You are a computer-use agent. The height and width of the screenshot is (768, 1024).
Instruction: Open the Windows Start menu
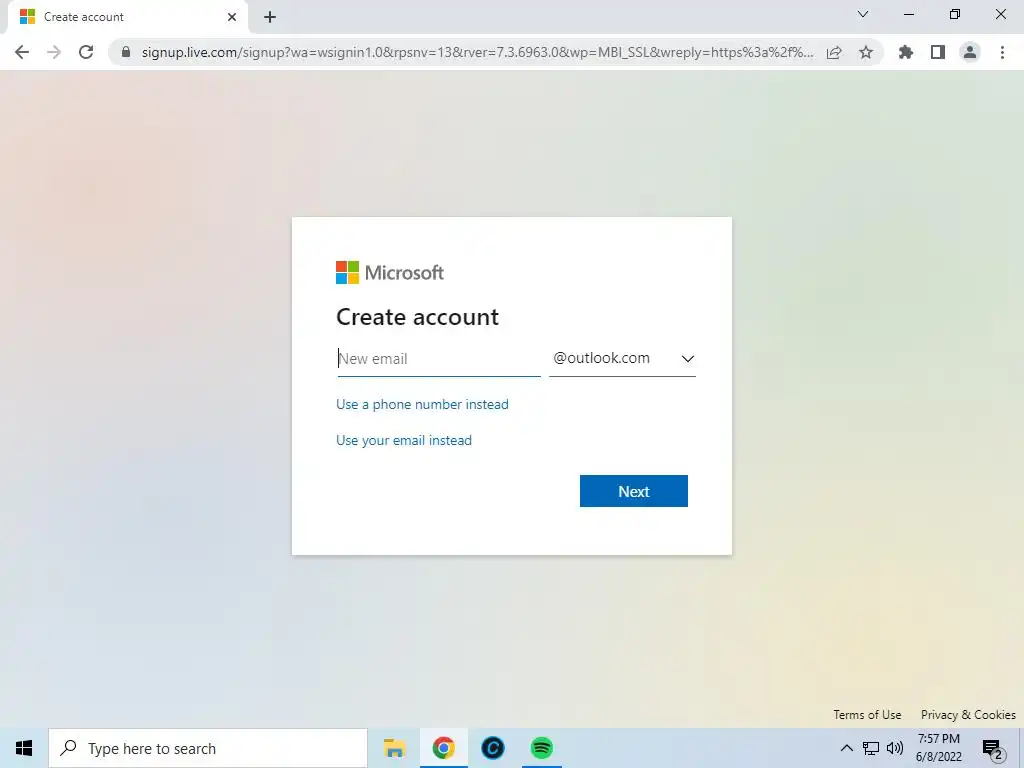24,748
